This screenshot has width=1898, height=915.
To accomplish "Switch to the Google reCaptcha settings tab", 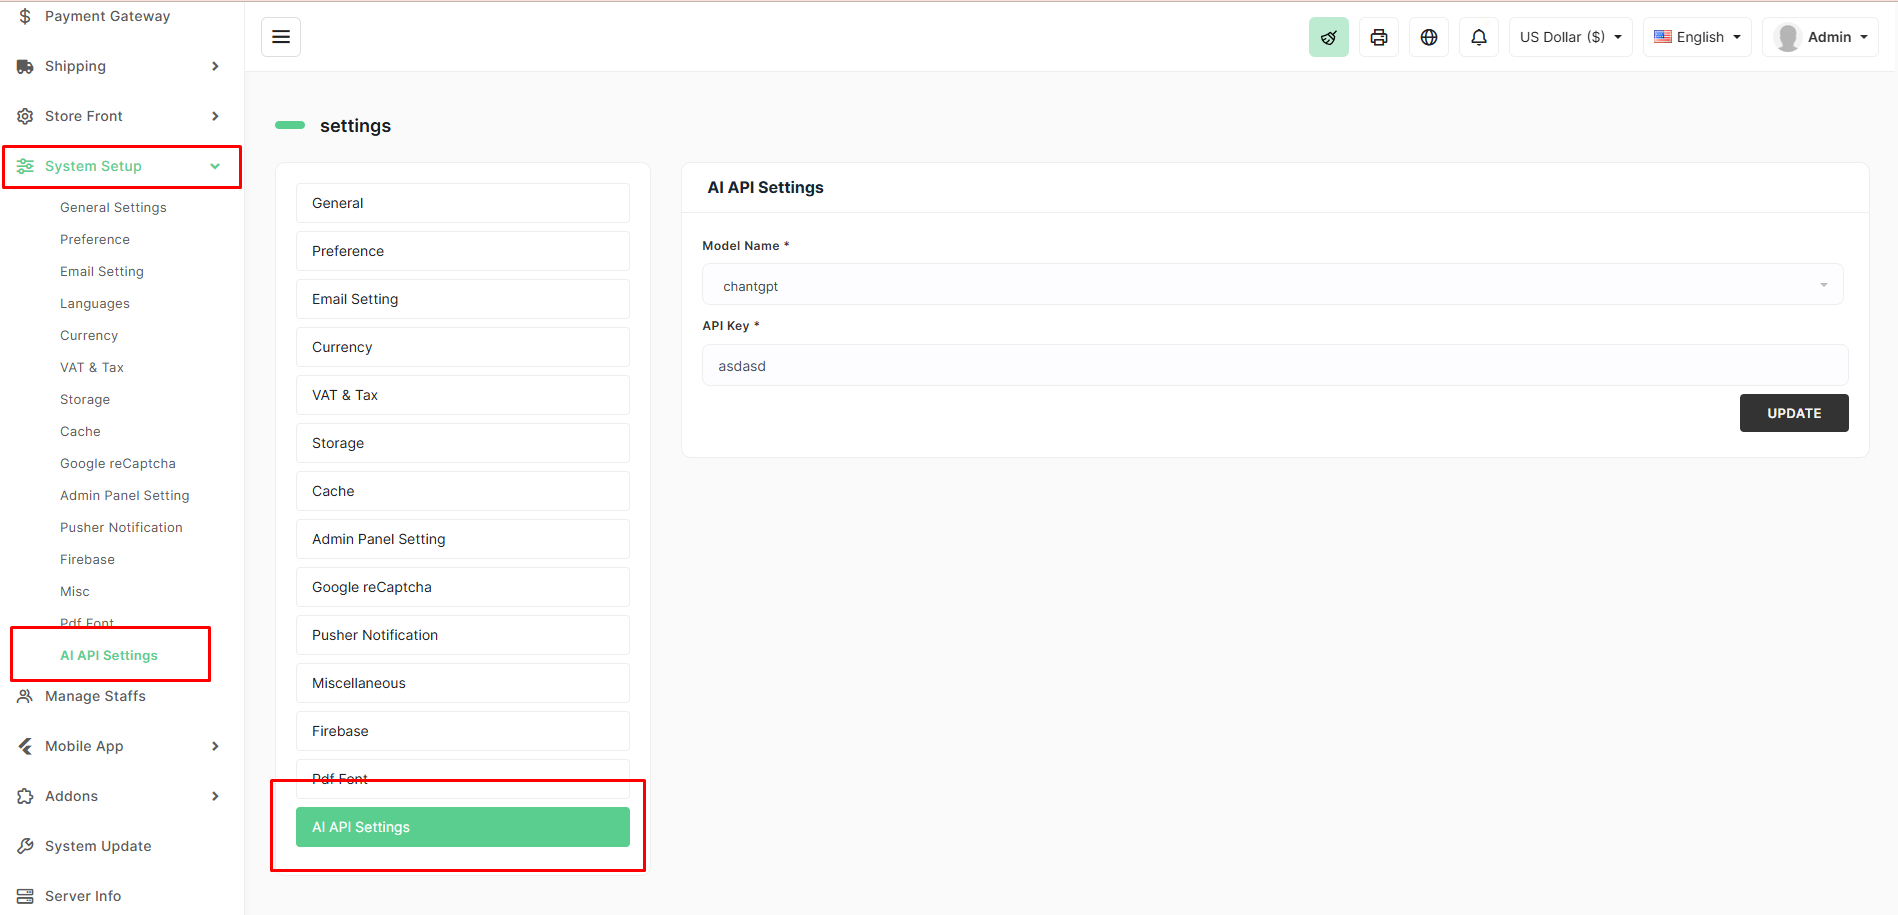I will (462, 587).
